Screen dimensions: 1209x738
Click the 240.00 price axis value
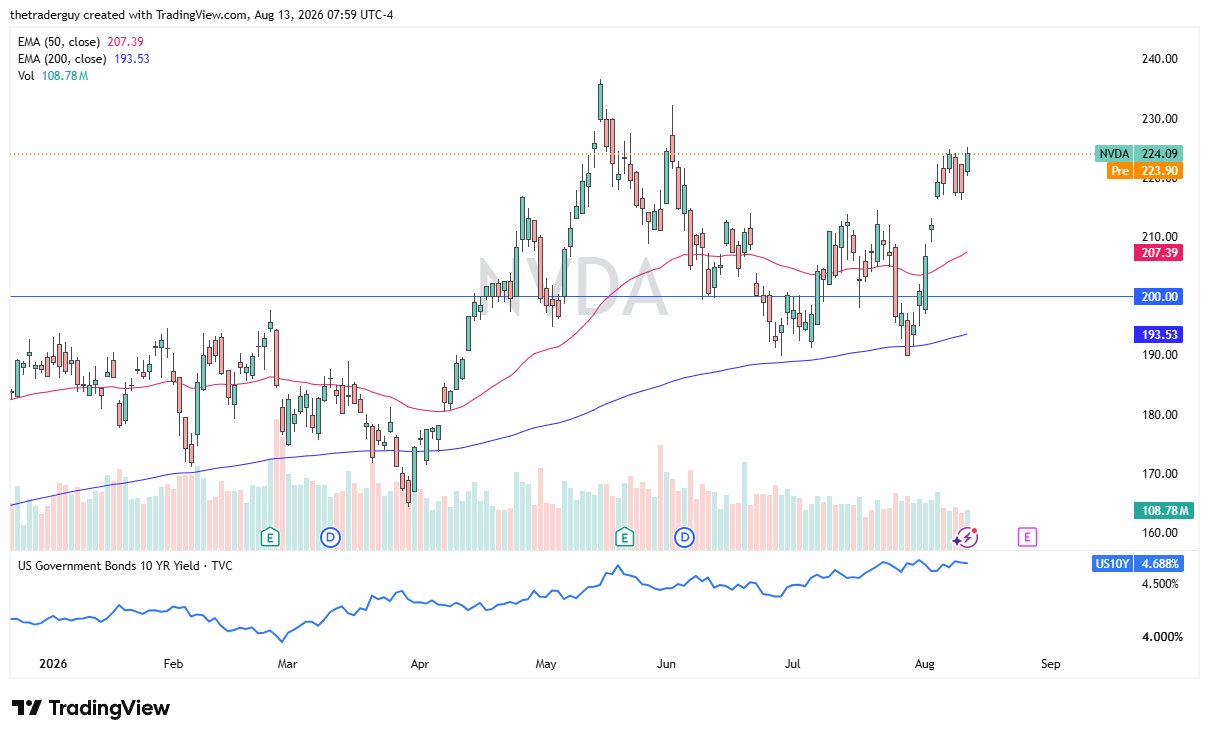(1159, 59)
